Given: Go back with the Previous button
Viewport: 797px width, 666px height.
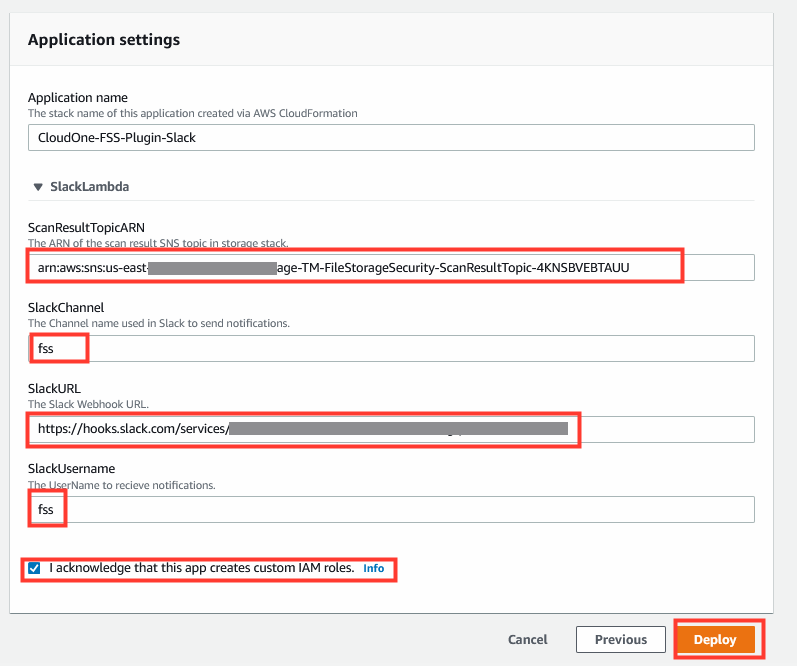Looking at the screenshot, I should tap(621, 640).
